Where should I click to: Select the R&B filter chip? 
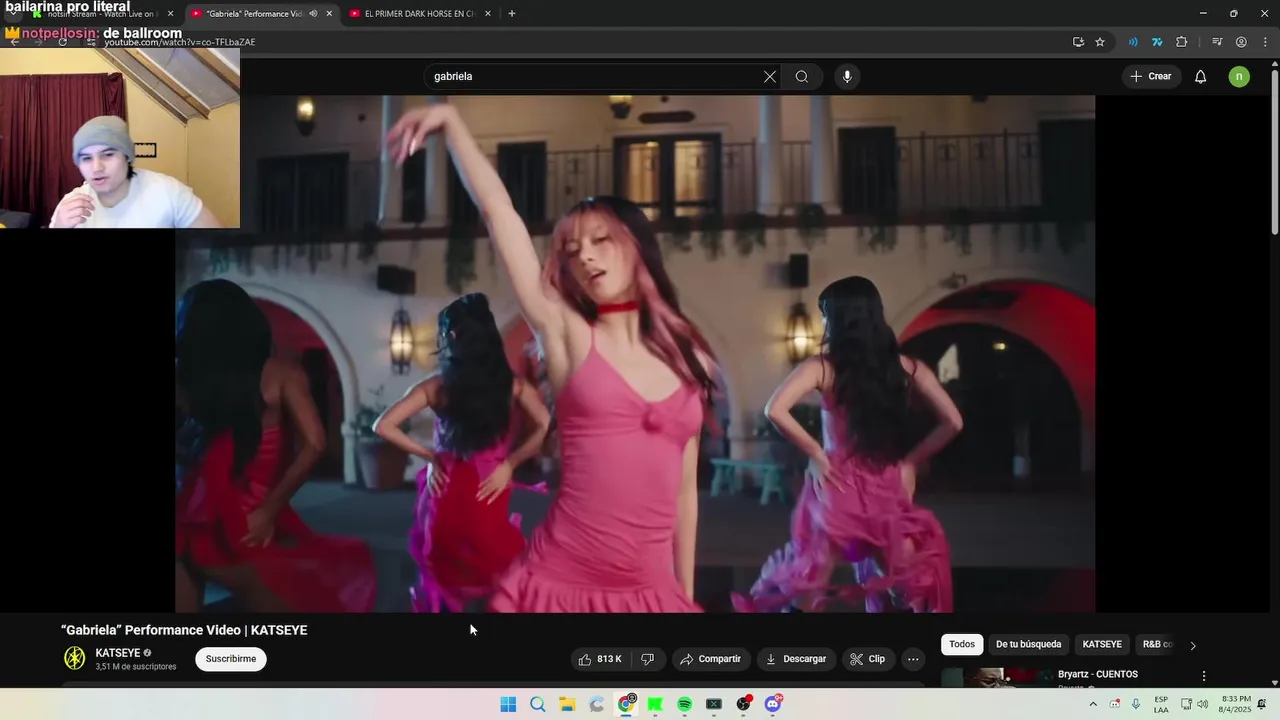click(x=1157, y=645)
